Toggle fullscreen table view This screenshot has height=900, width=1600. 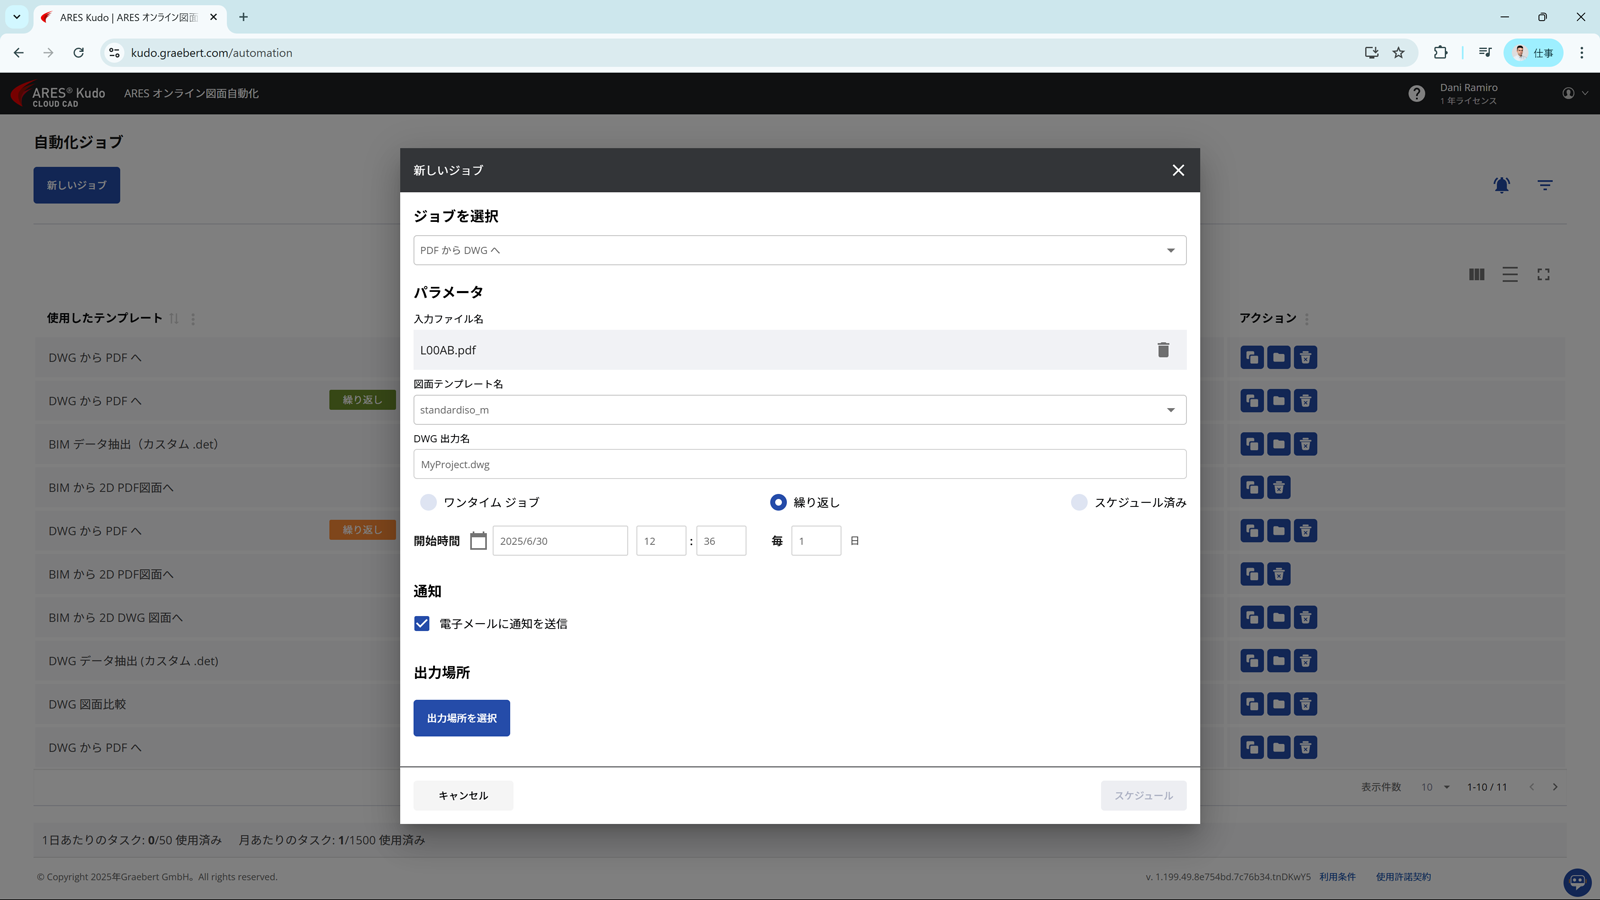point(1543,274)
